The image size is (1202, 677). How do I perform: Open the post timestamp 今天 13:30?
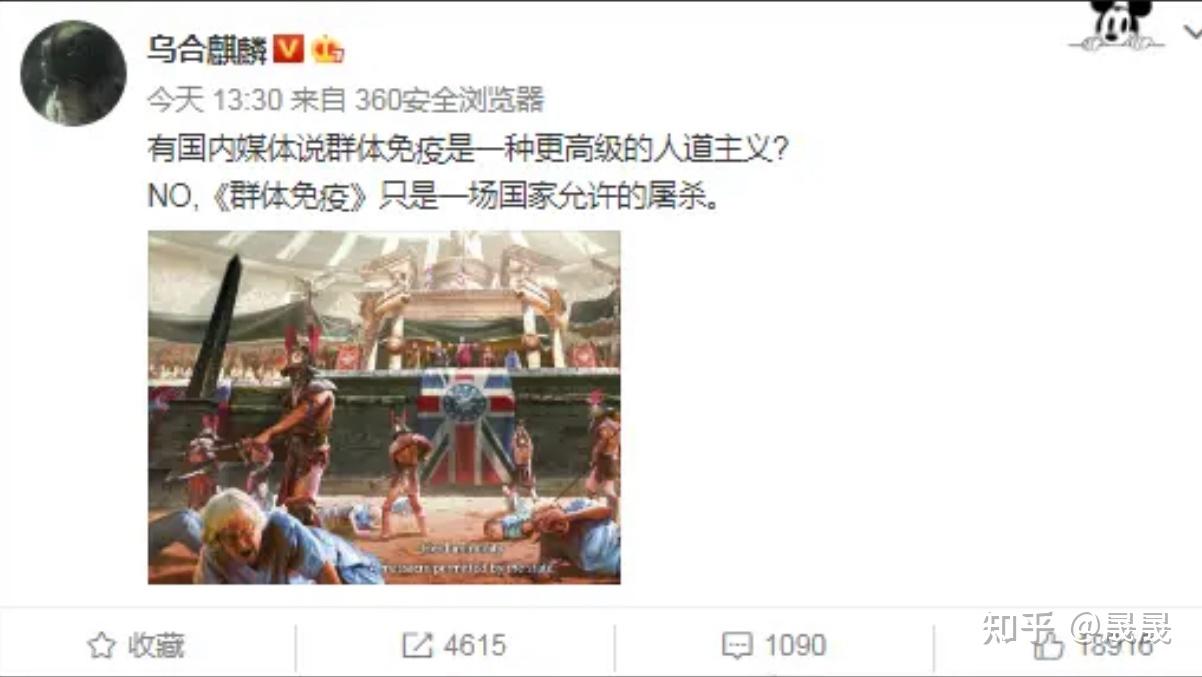click(x=214, y=100)
